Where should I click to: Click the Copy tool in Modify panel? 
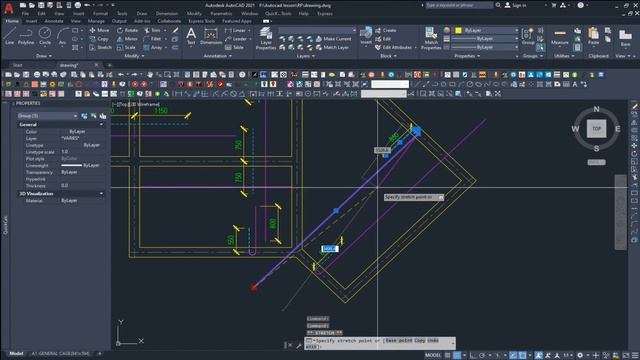[x=99, y=39]
